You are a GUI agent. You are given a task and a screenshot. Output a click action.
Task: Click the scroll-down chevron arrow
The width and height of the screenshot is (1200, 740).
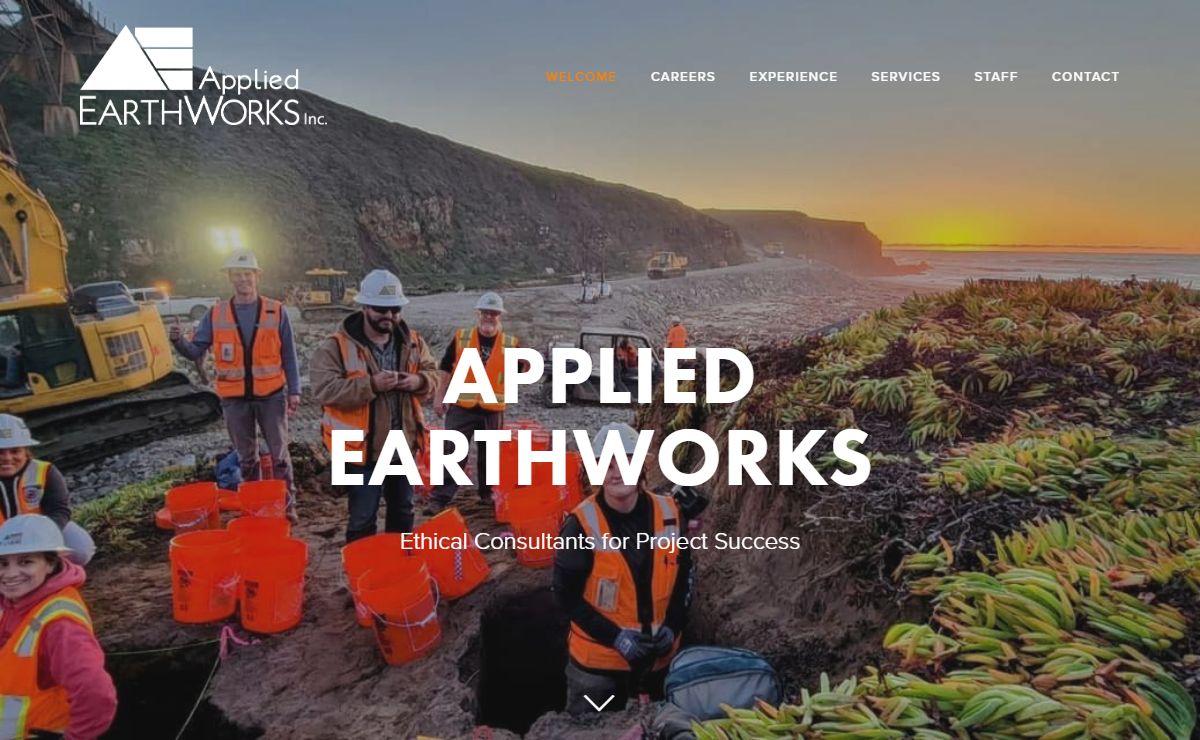pyautogui.click(x=599, y=703)
